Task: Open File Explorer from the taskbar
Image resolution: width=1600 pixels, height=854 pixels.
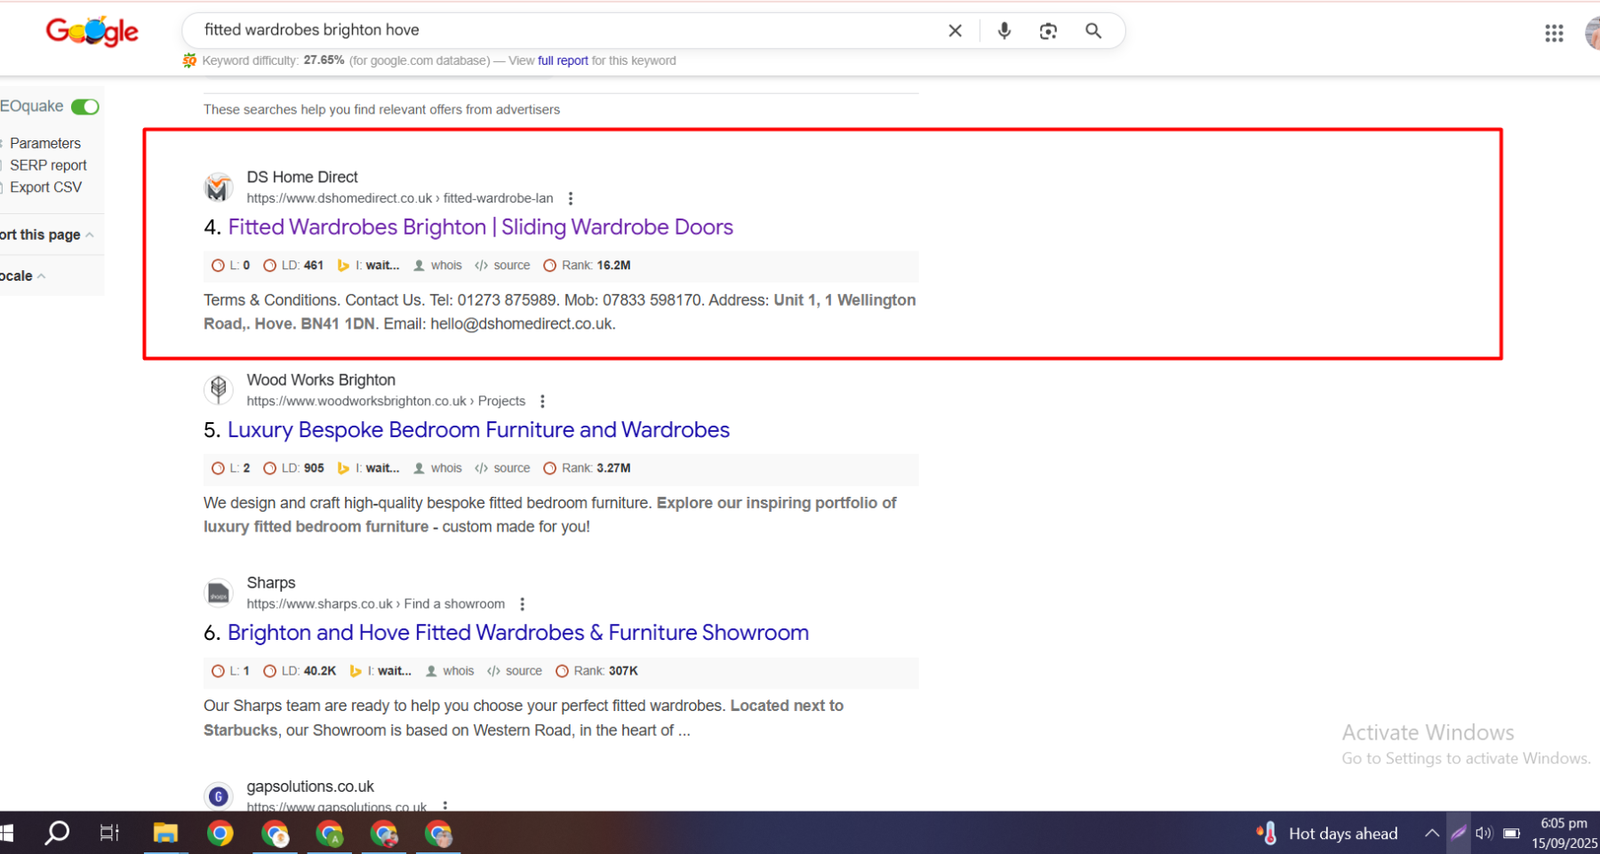Action: 165,833
